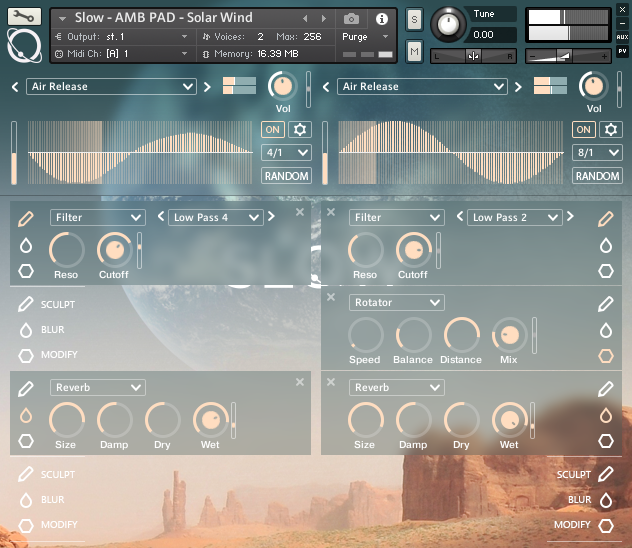Select next filter type in right Filter
This screenshot has width=632, height=548.
(x=570, y=217)
